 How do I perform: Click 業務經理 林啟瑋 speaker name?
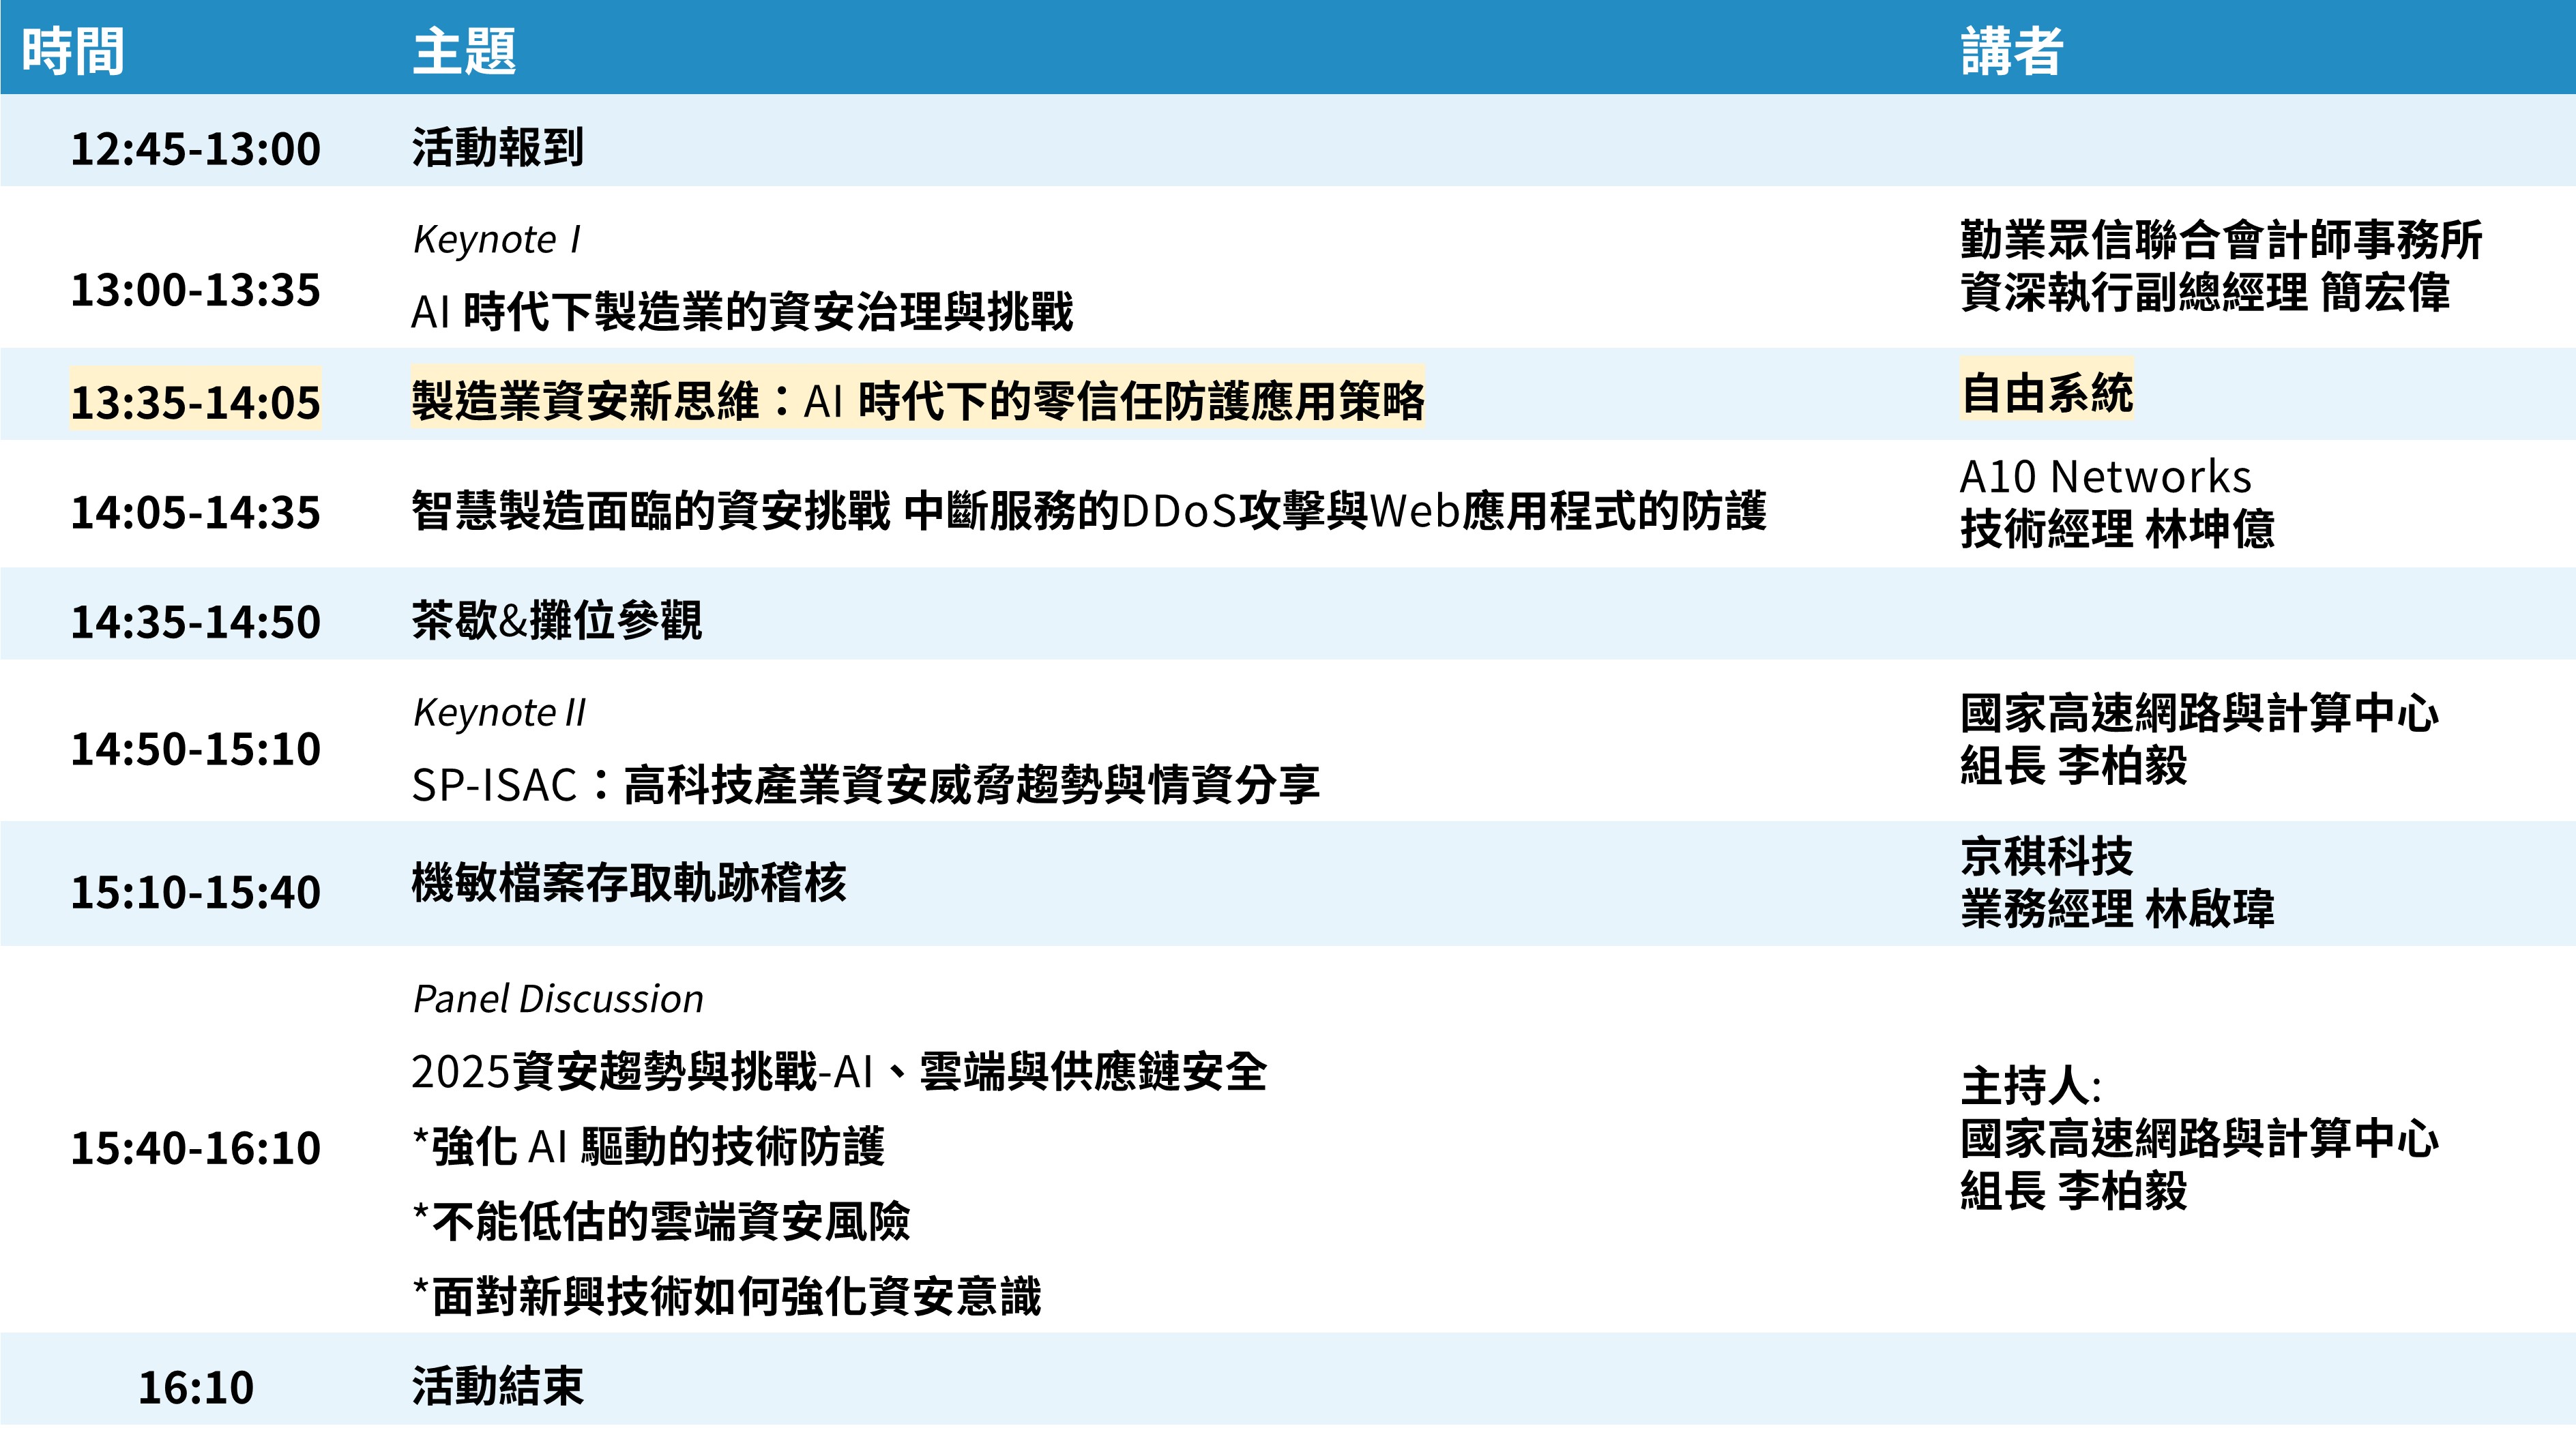[2117, 909]
